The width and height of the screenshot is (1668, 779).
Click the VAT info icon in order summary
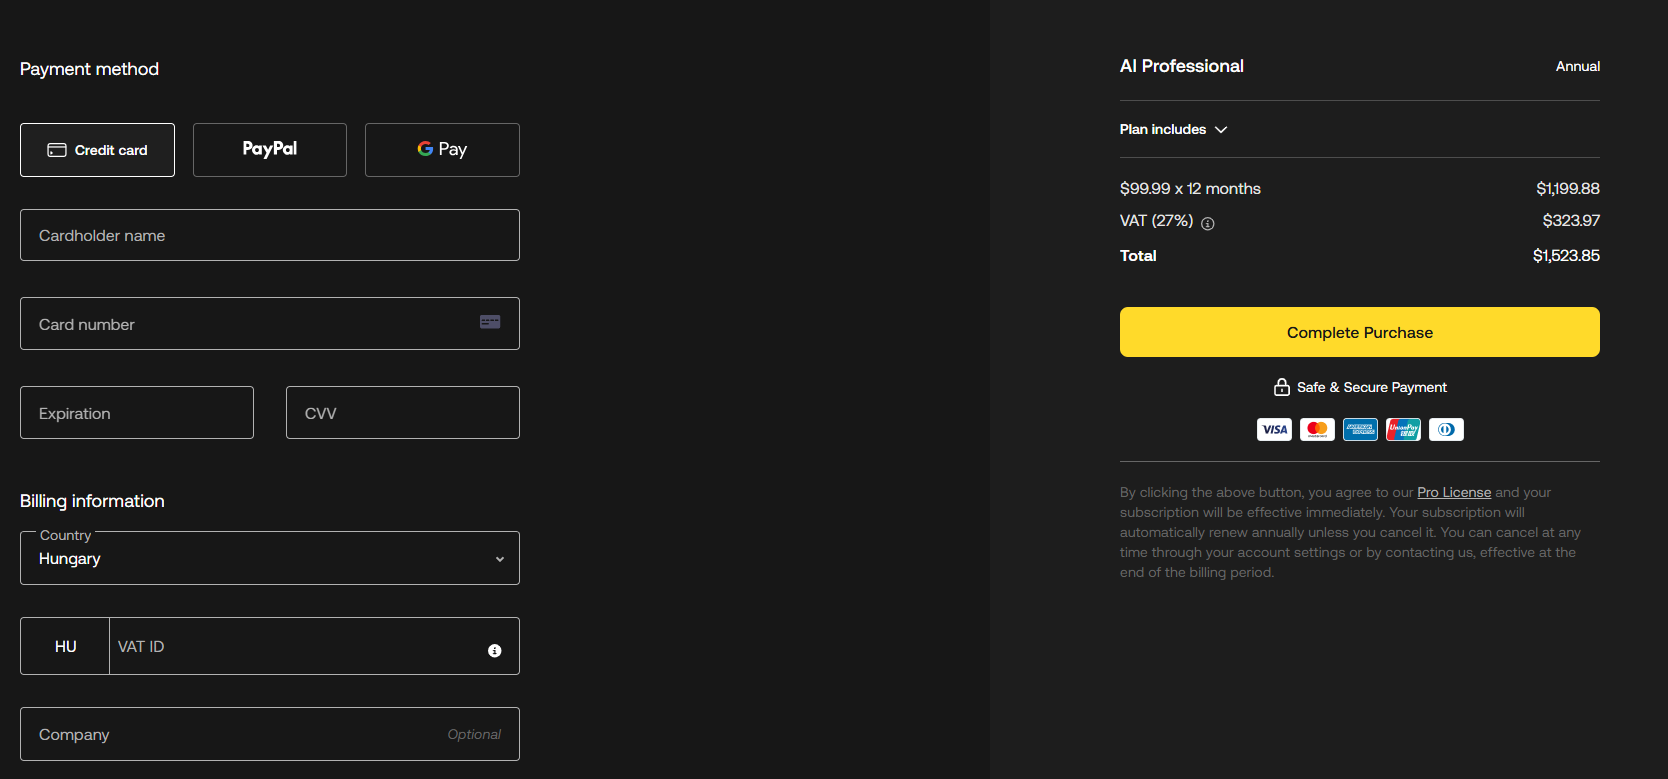click(1207, 224)
